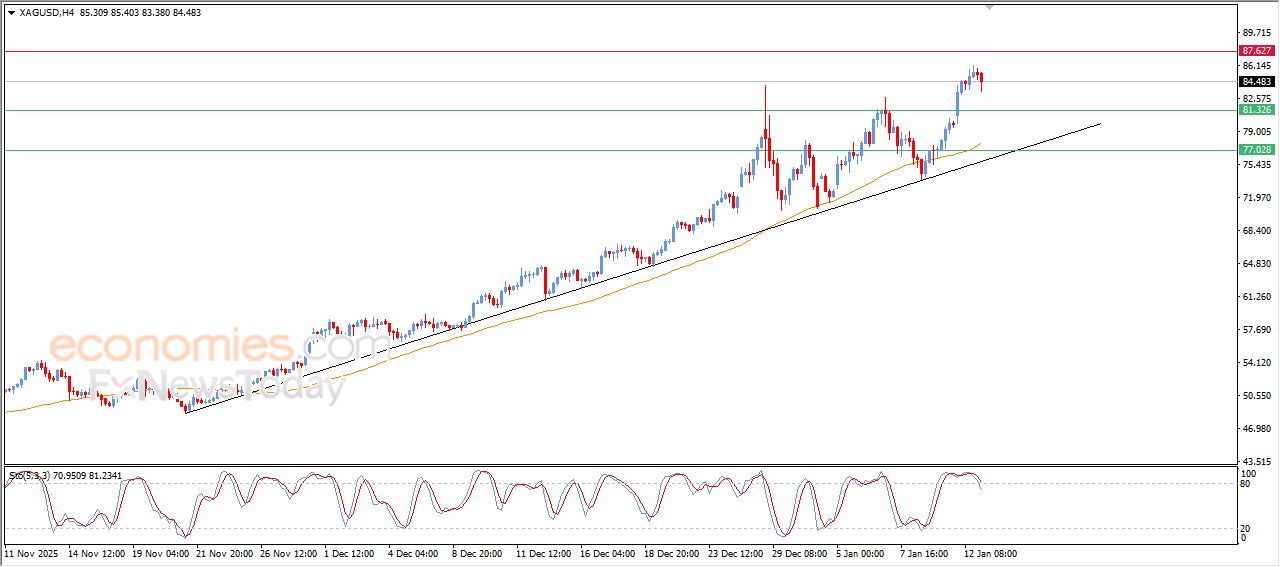Click the stochastic 20 level scale label

[x=1245, y=528]
